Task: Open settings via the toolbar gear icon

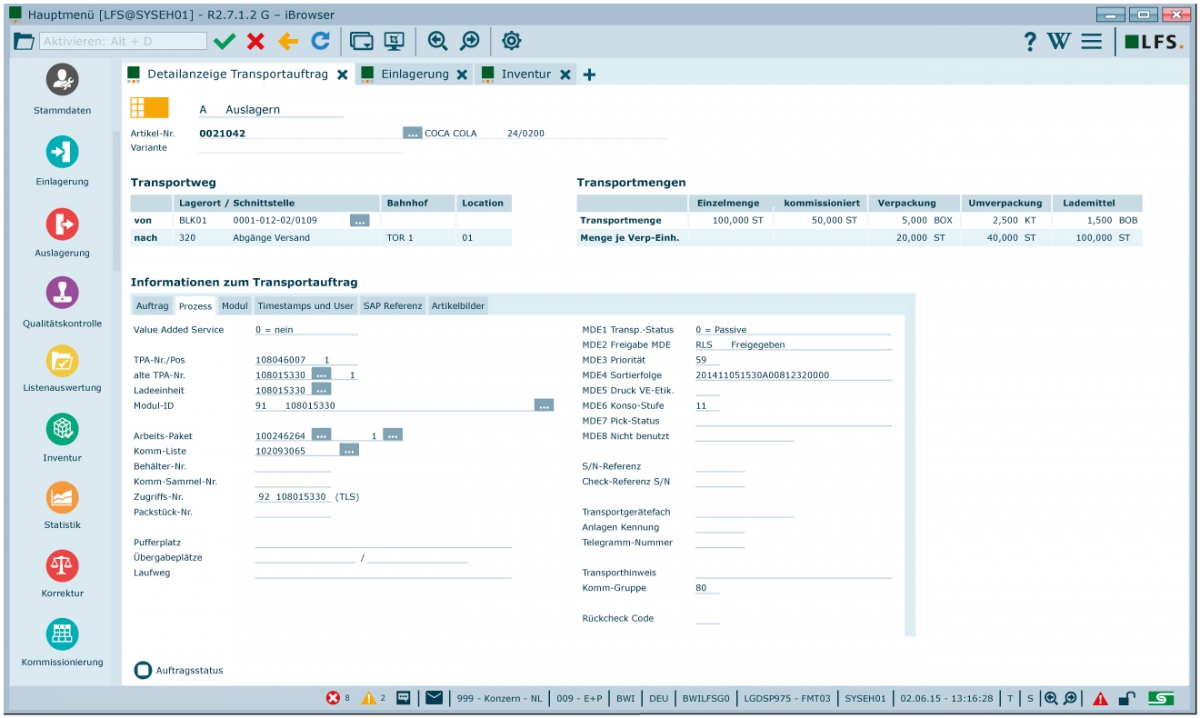Action: [x=511, y=41]
